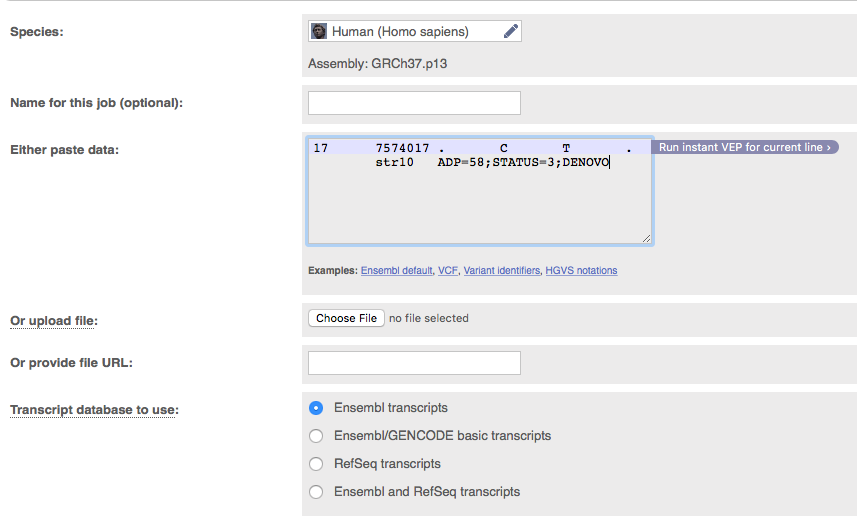Select the Ensembl transcripts radio option

[316, 408]
